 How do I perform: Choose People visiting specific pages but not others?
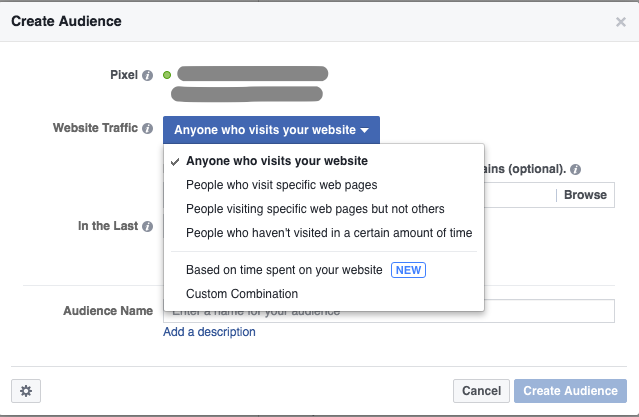[324, 209]
